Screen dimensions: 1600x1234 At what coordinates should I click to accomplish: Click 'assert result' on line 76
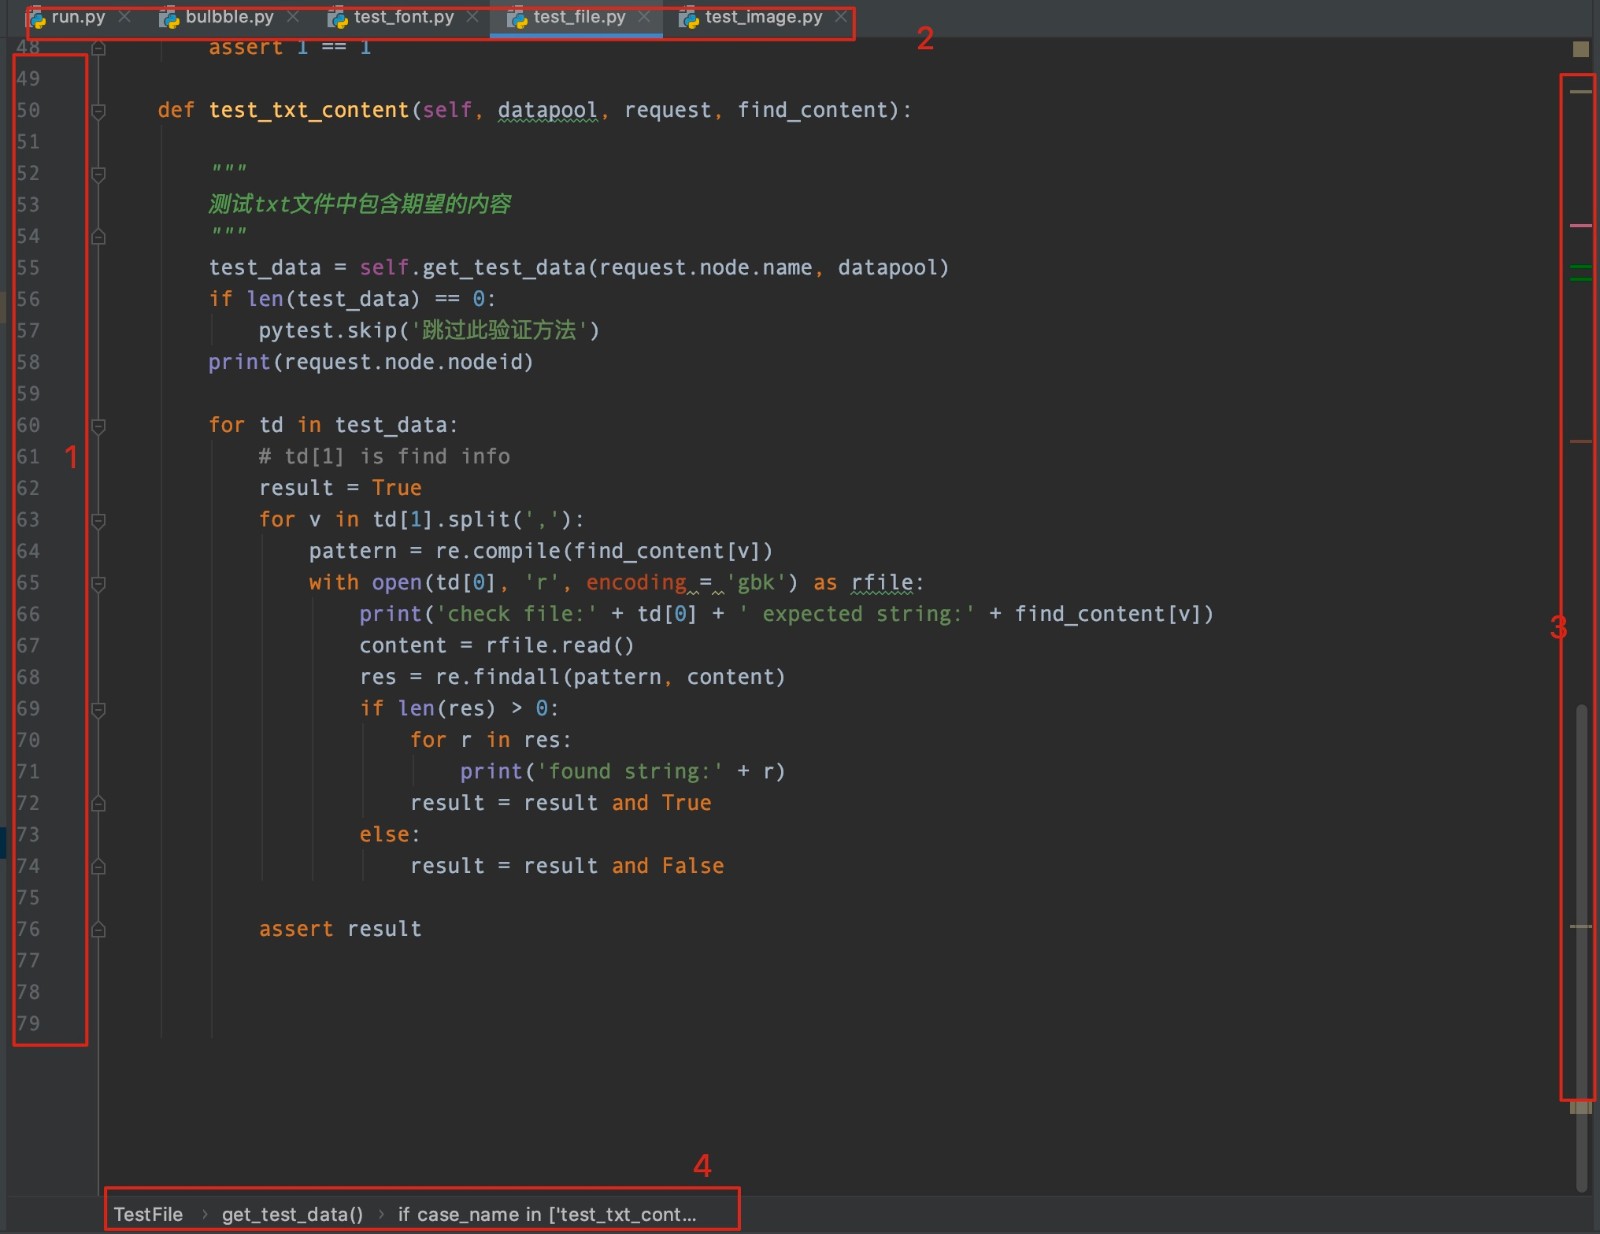pos(340,929)
